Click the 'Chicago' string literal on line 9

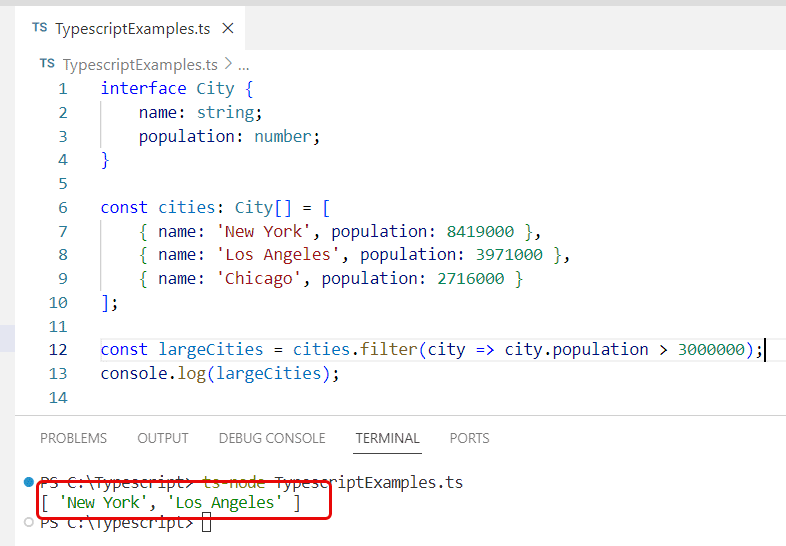pos(259,278)
